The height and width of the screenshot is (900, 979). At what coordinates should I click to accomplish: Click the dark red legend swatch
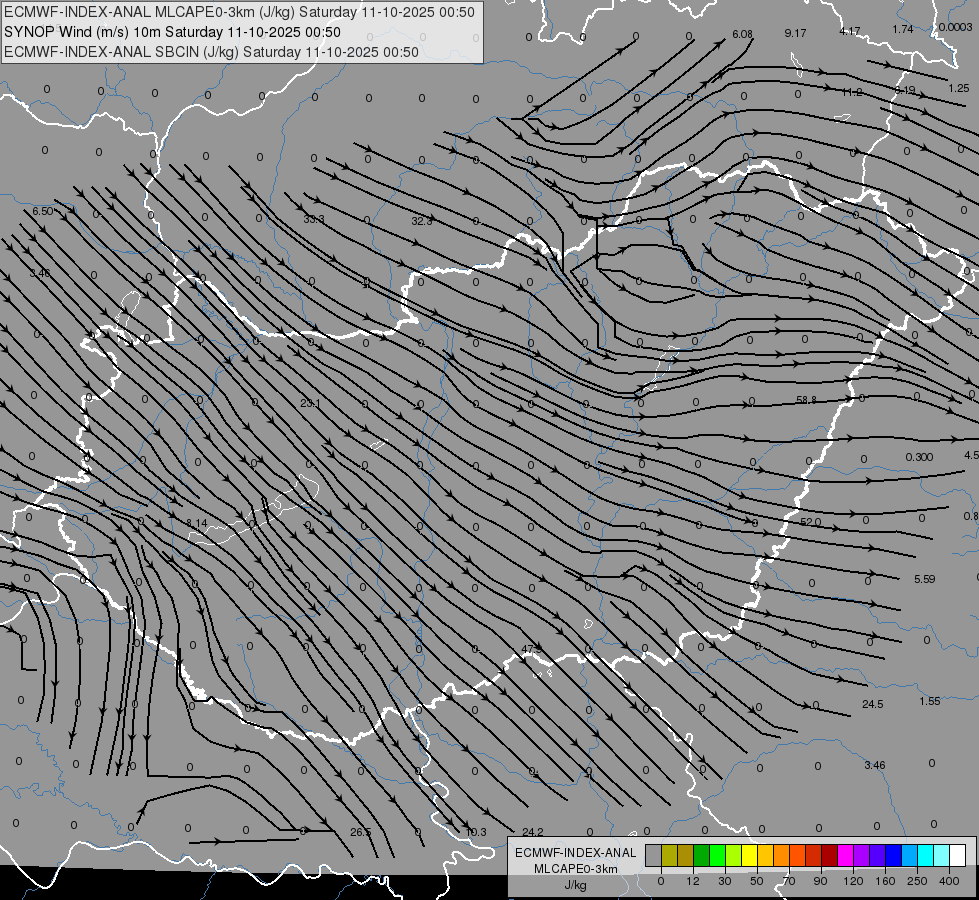click(830, 855)
